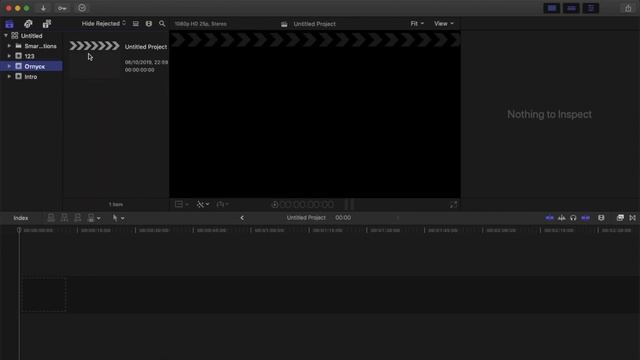Viewport: 640px width, 360px height.
Task: Expand the Intro event triangle
Action: click(9, 76)
